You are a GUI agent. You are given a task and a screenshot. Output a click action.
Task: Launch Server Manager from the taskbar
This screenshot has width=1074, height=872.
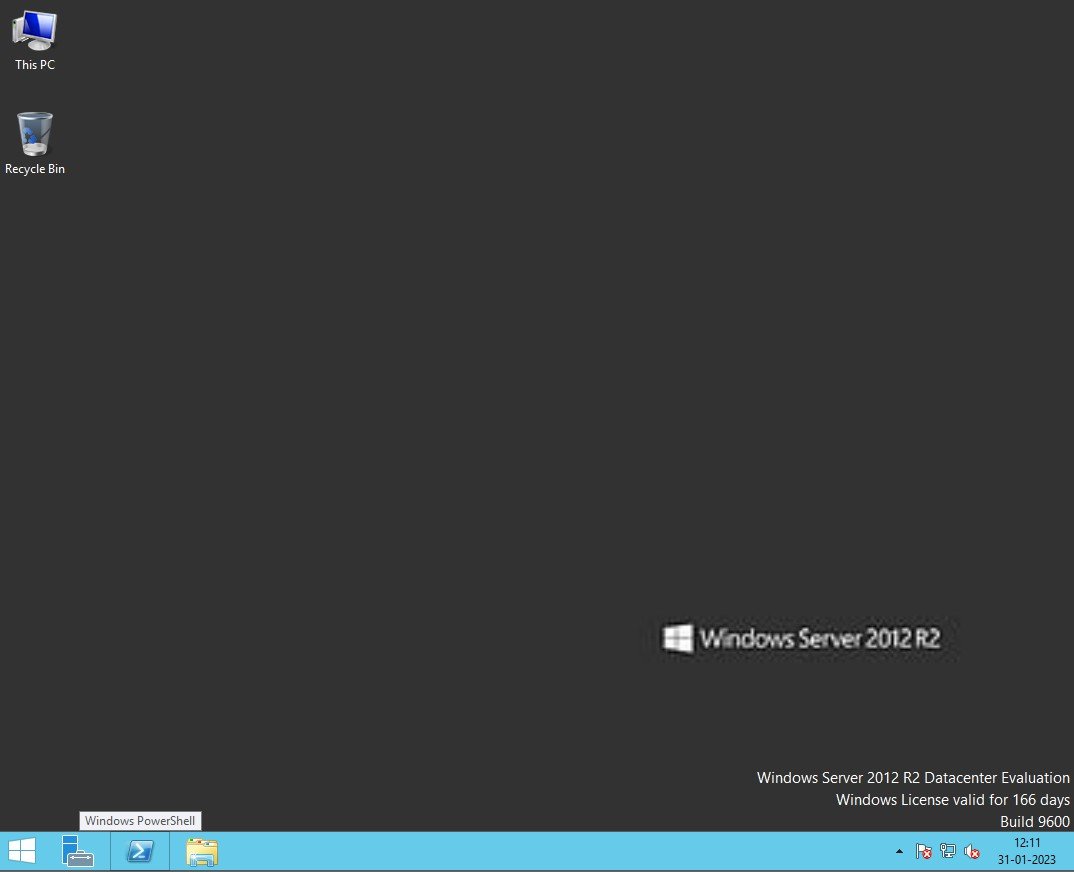coord(77,851)
